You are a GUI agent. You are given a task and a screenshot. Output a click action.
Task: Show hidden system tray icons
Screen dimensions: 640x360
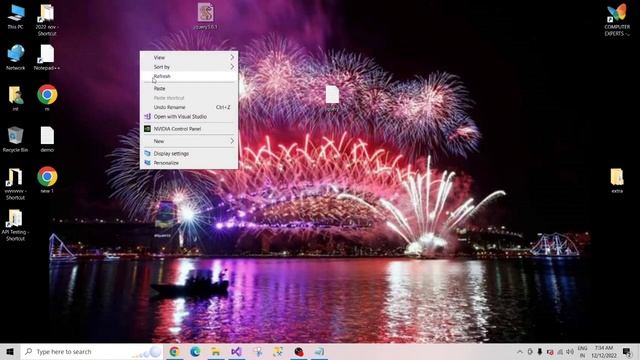520,351
